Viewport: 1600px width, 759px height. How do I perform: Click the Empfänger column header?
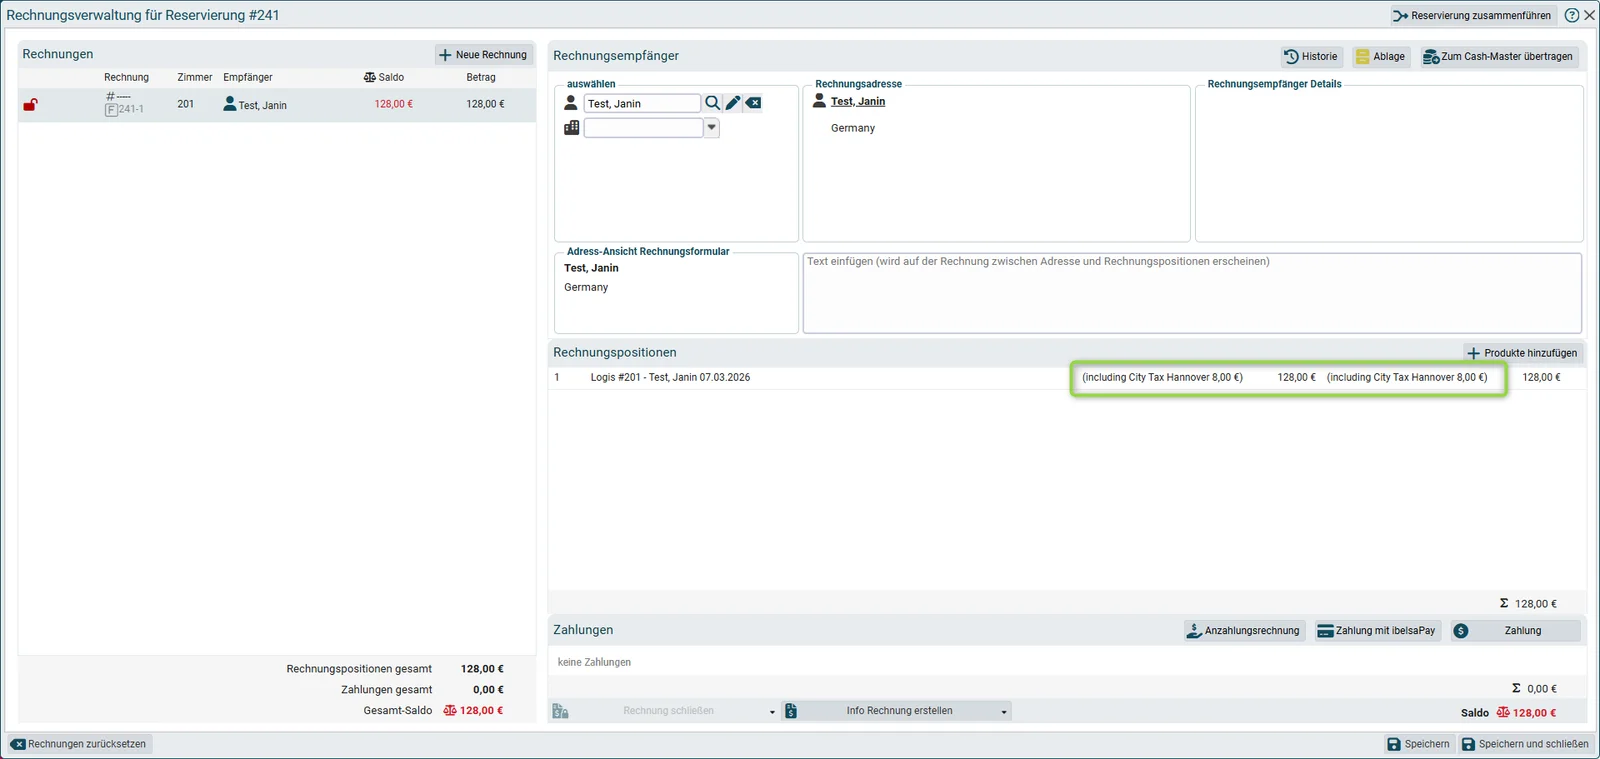[x=248, y=77]
